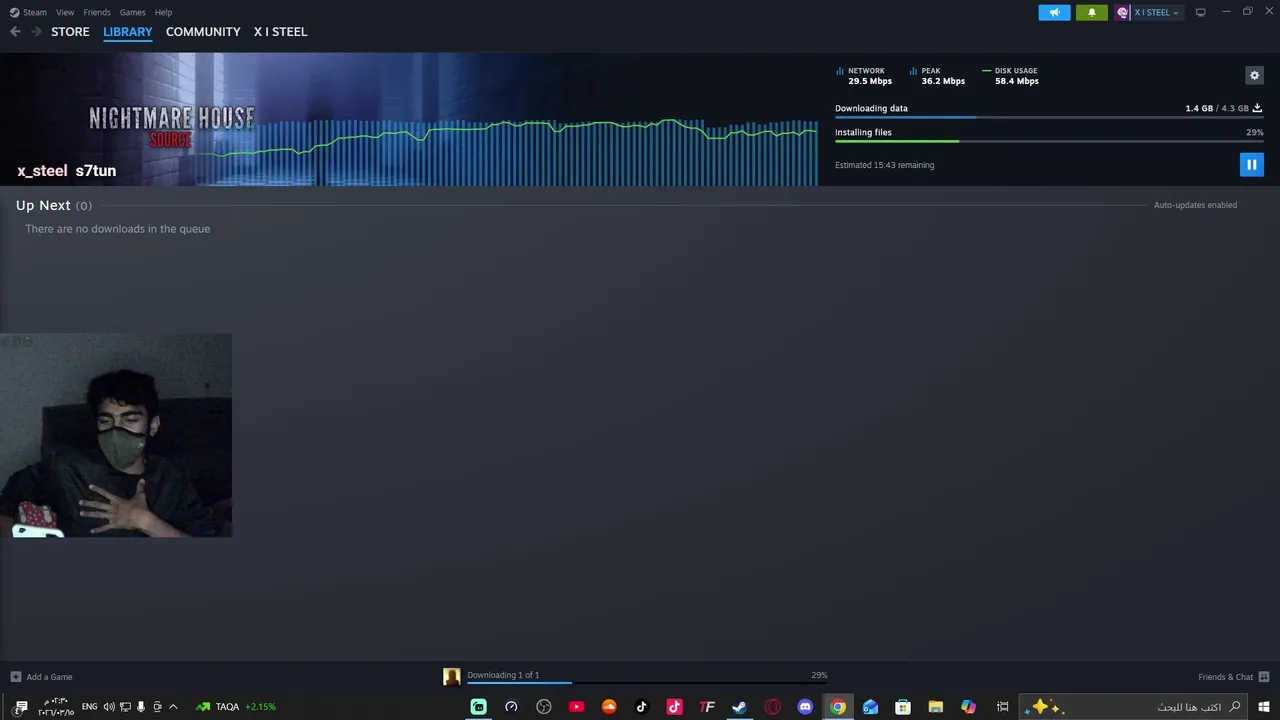This screenshot has width=1280, height=720.
Task: Click the Downloading 1 of 1 status
Action: [x=503, y=675]
